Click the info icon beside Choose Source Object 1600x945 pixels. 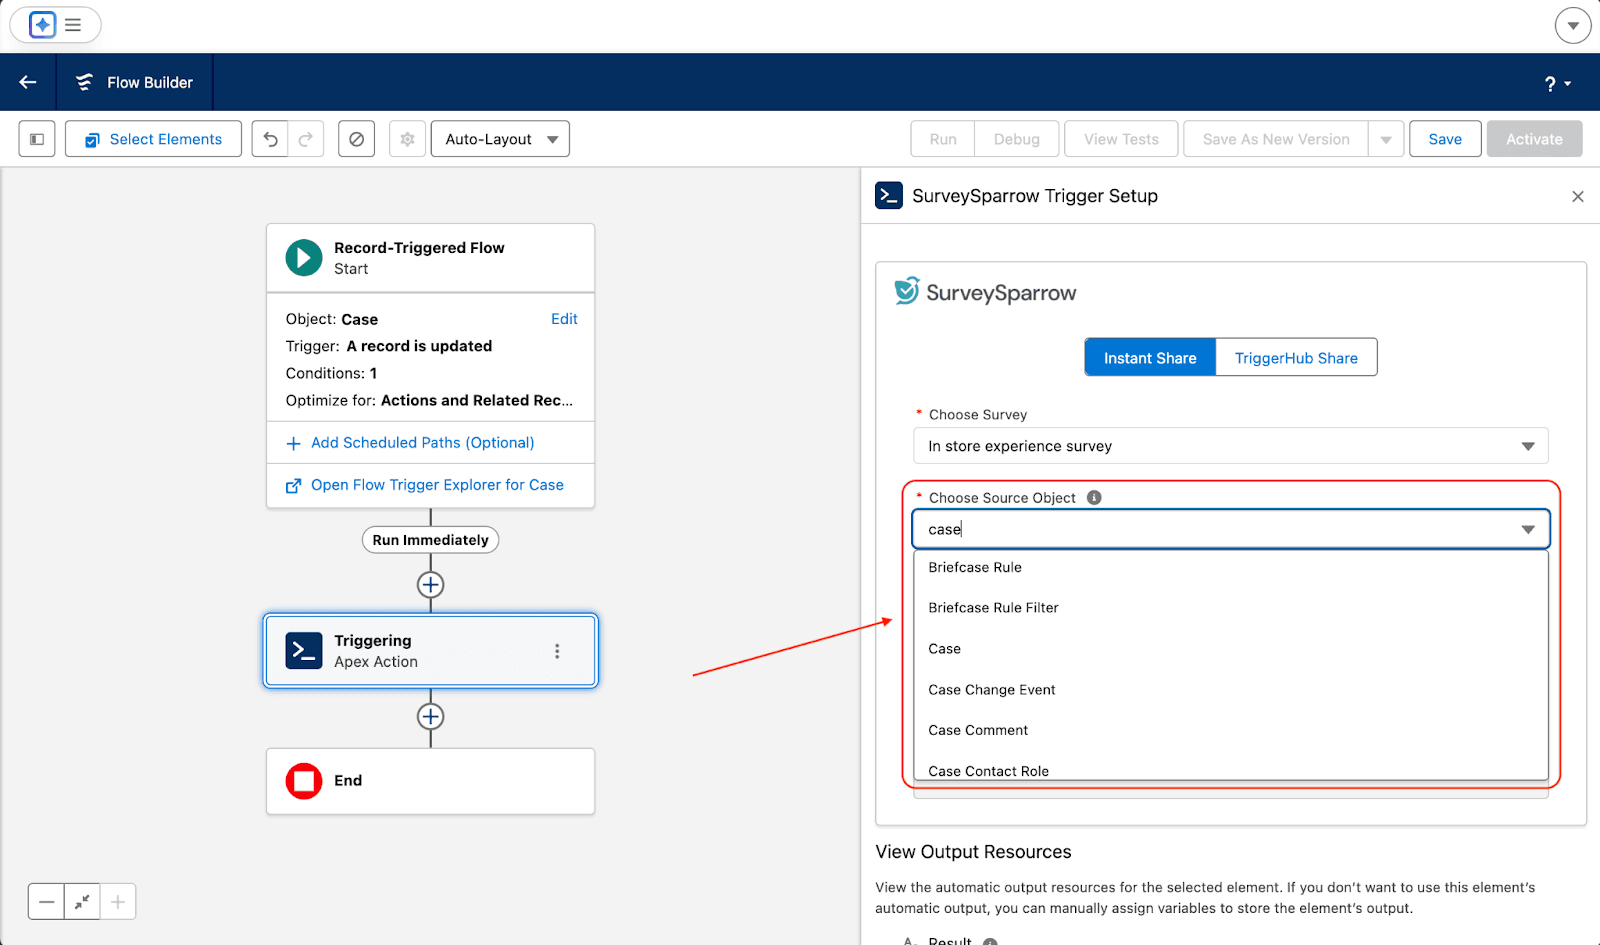(x=1094, y=498)
